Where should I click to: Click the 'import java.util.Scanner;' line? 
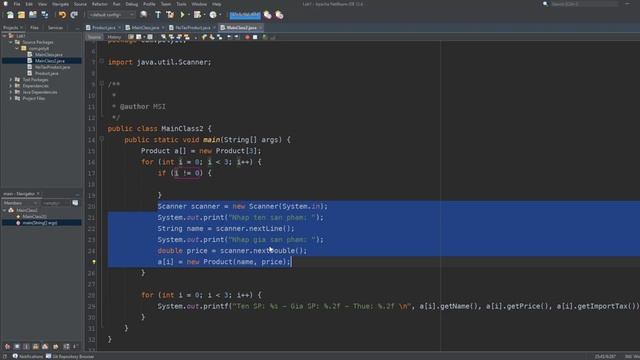click(x=160, y=62)
